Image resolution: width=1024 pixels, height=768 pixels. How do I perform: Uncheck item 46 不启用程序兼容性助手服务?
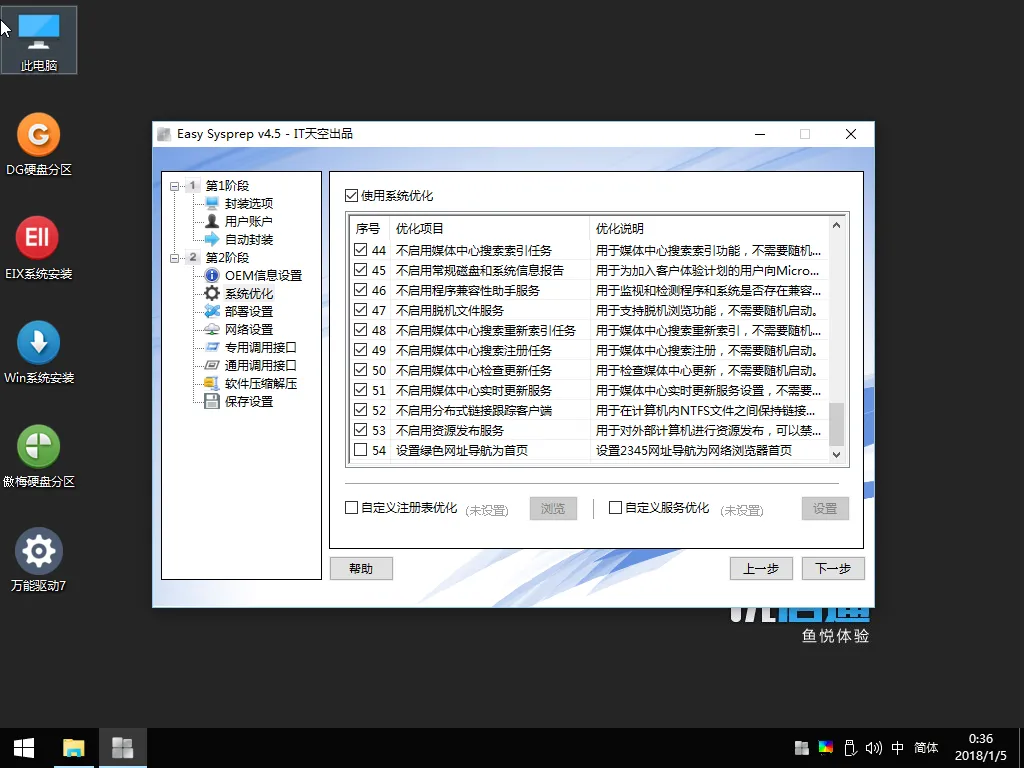click(360, 289)
